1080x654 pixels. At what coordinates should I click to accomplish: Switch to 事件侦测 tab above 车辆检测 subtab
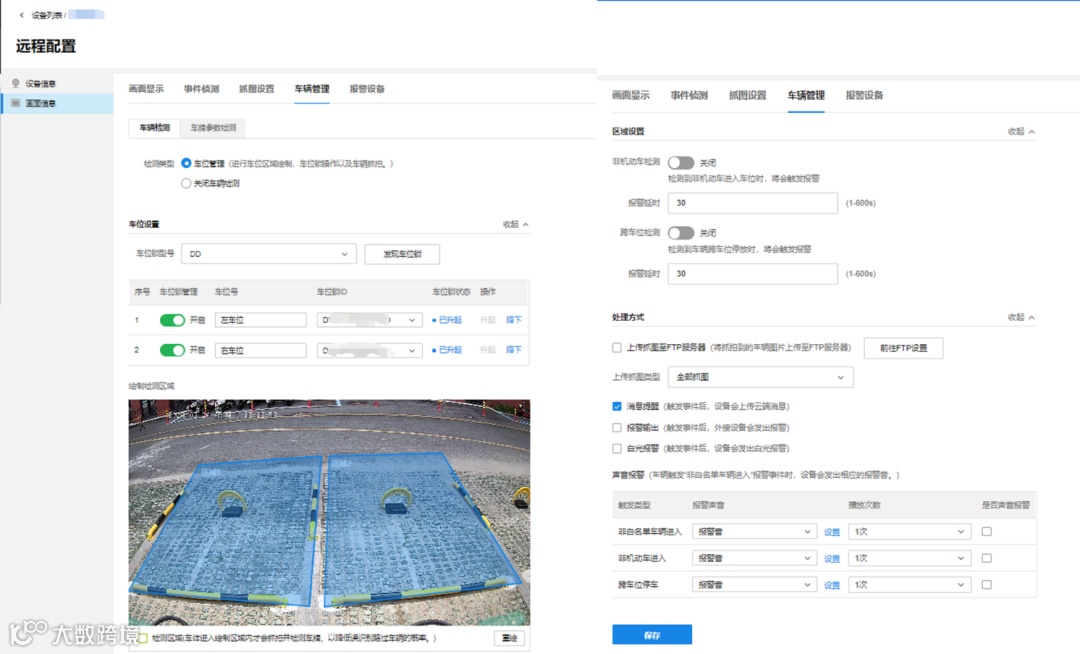(x=201, y=89)
